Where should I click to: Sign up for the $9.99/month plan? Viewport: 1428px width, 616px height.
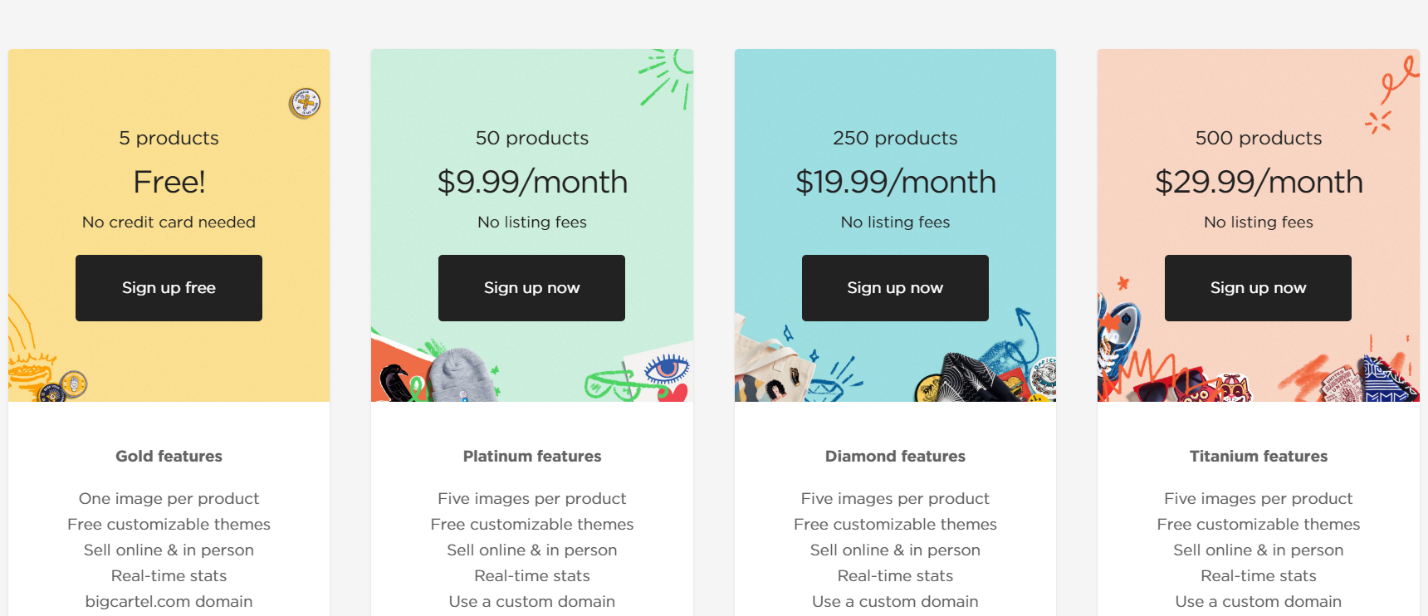pos(532,288)
